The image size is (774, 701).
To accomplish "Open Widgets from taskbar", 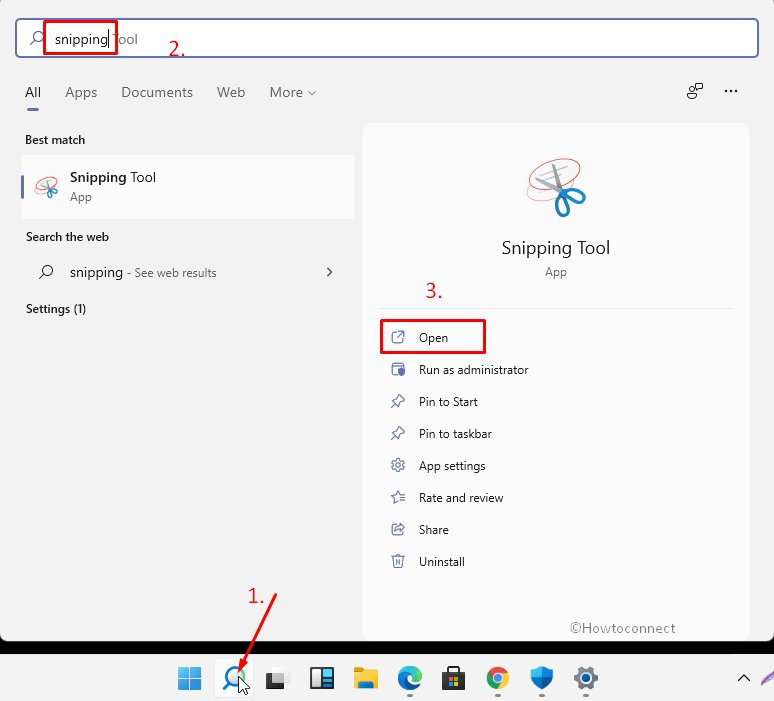I will coord(322,678).
